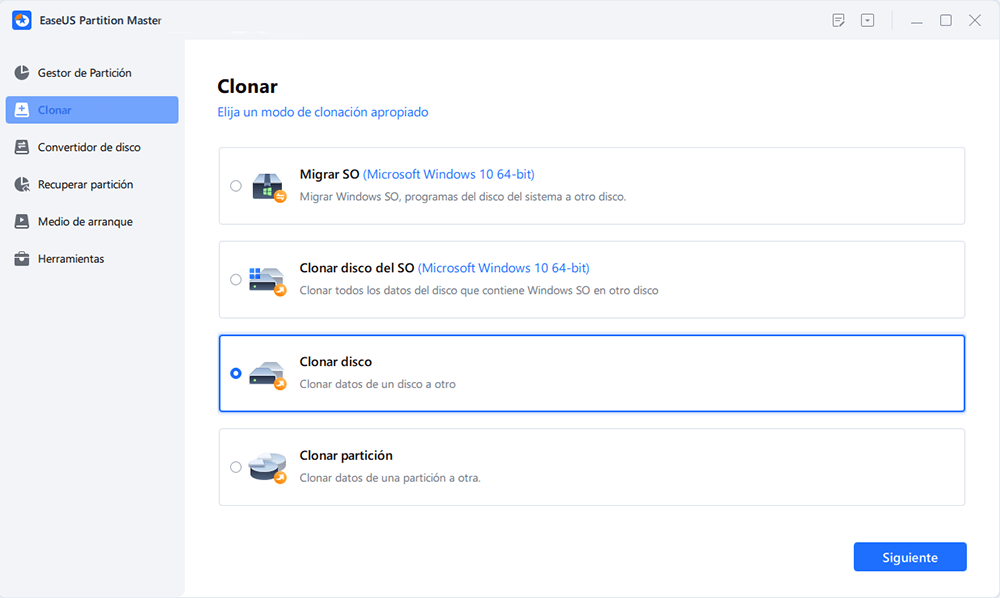Click the 'Migrar Windows SO, programas del disco' description

click(463, 197)
